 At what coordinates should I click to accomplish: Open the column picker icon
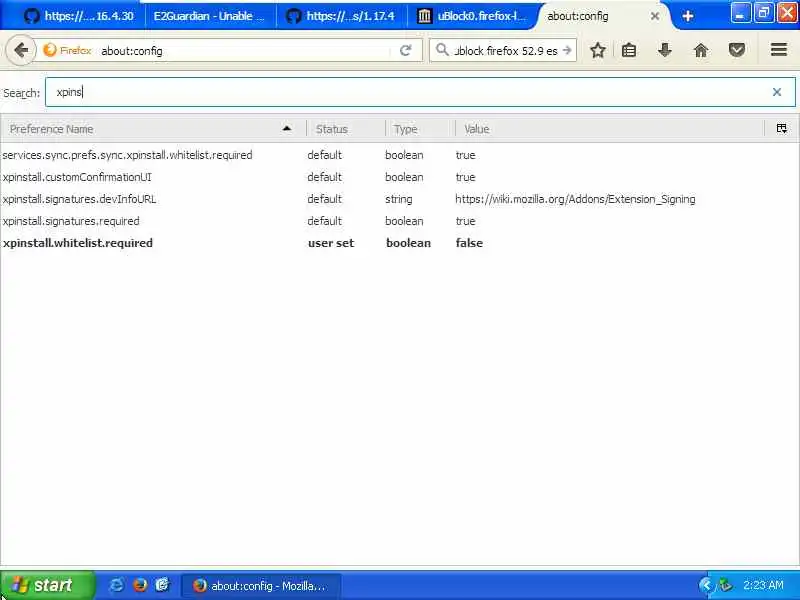(x=782, y=129)
